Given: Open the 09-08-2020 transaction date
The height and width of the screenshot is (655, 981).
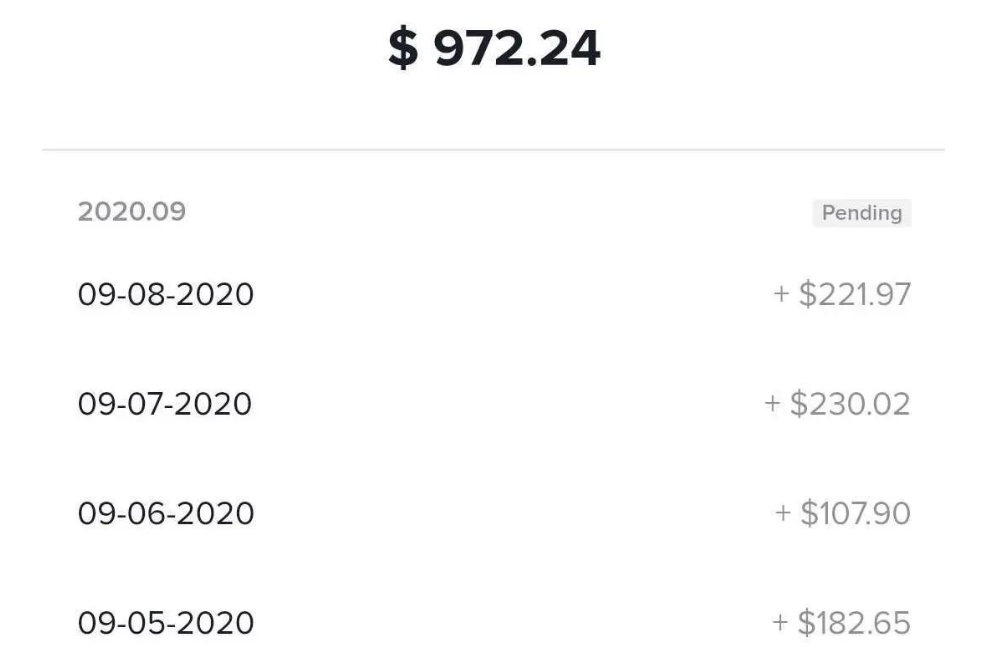Looking at the screenshot, I should (x=166, y=295).
